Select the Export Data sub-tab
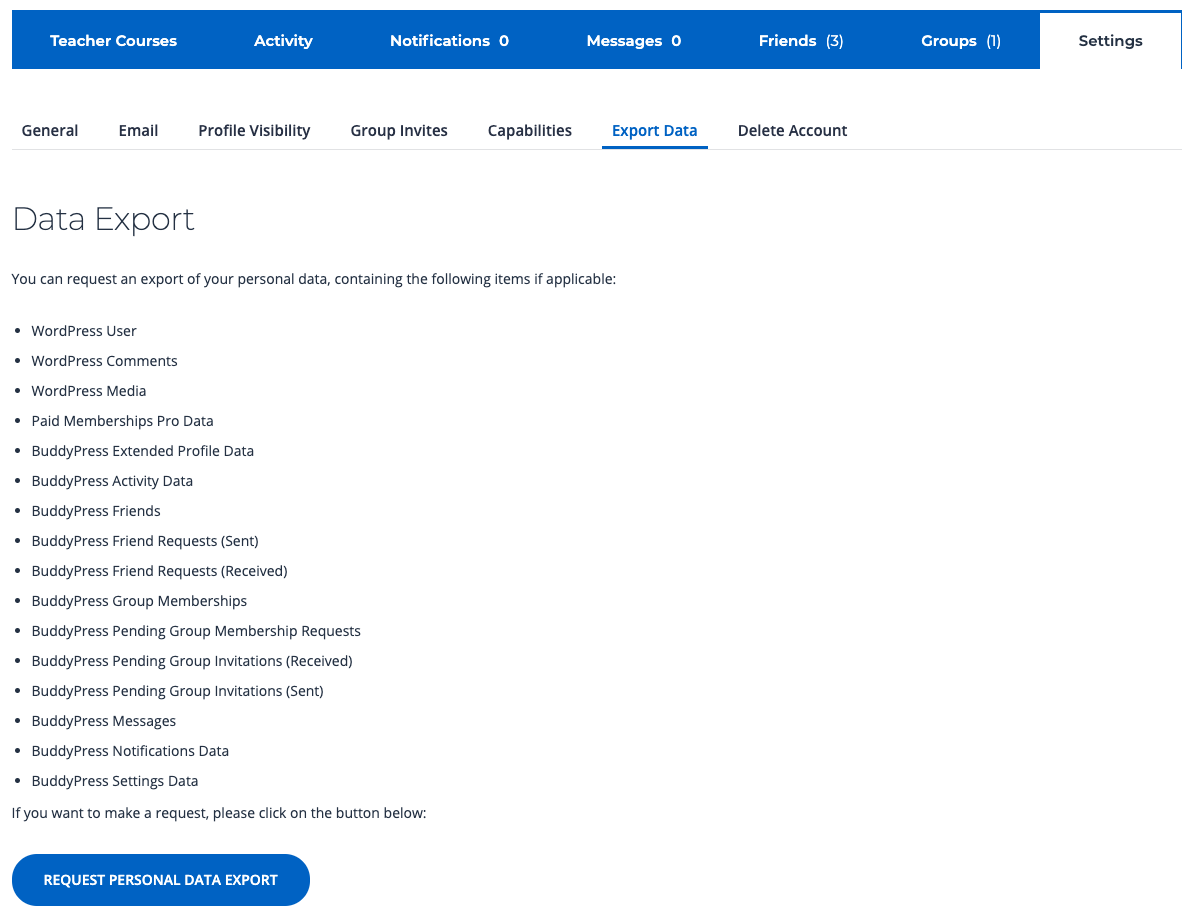 pyautogui.click(x=654, y=131)
